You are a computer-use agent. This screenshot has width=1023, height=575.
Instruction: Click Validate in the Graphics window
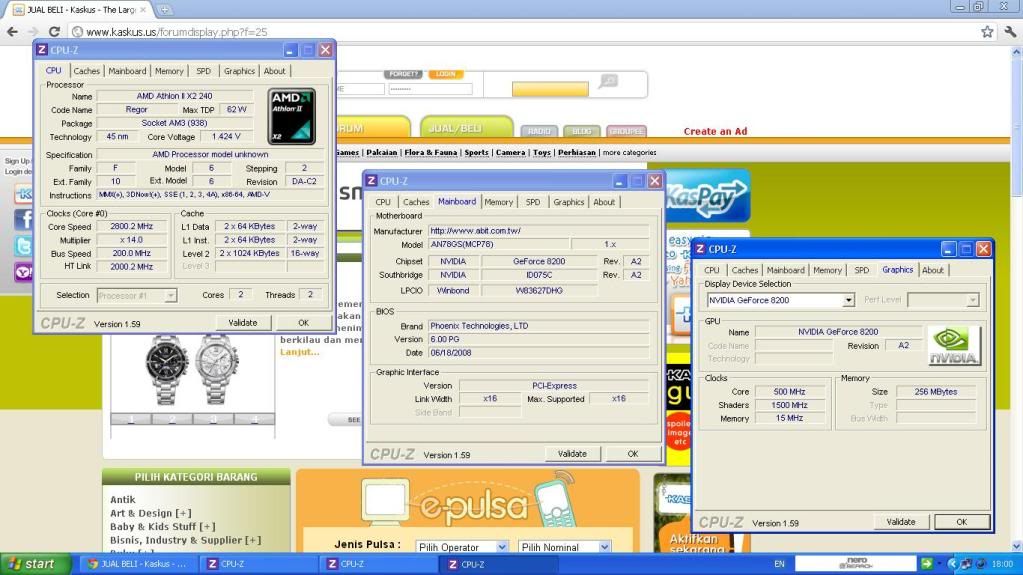pyautogui.click(x=901, y=521)
